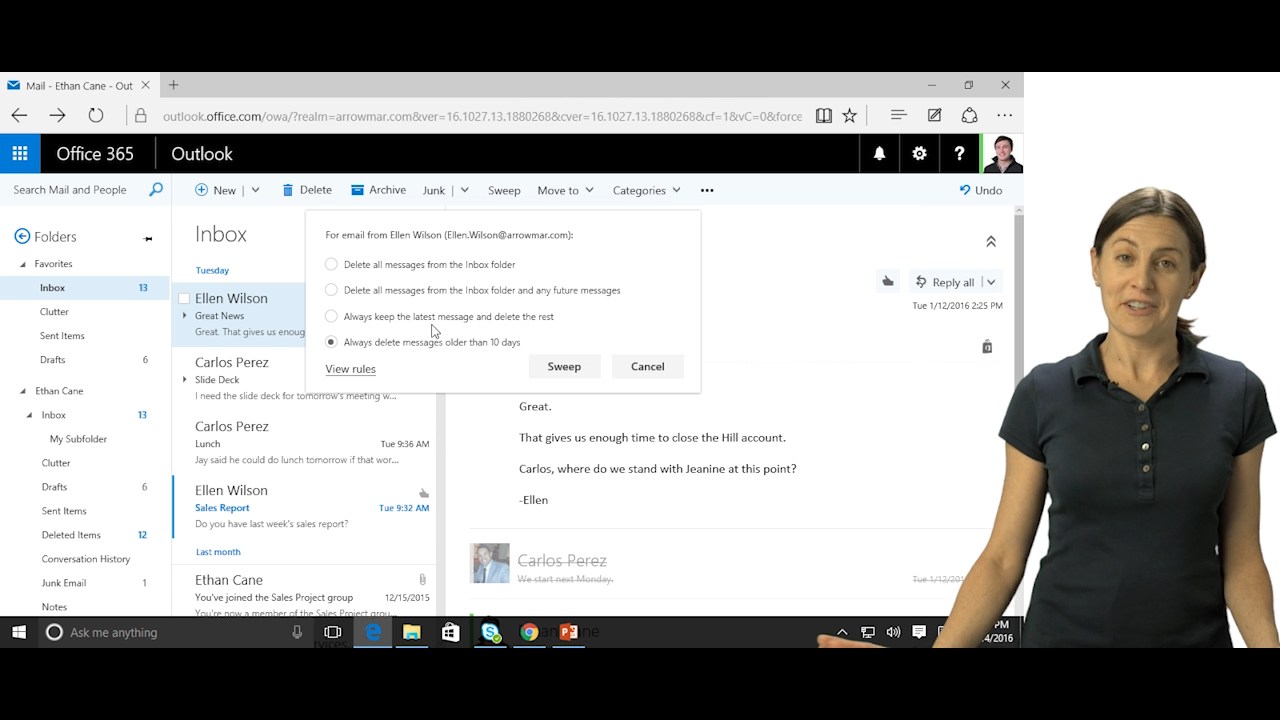Select delete Inbox and any future messages

(331, 290)
